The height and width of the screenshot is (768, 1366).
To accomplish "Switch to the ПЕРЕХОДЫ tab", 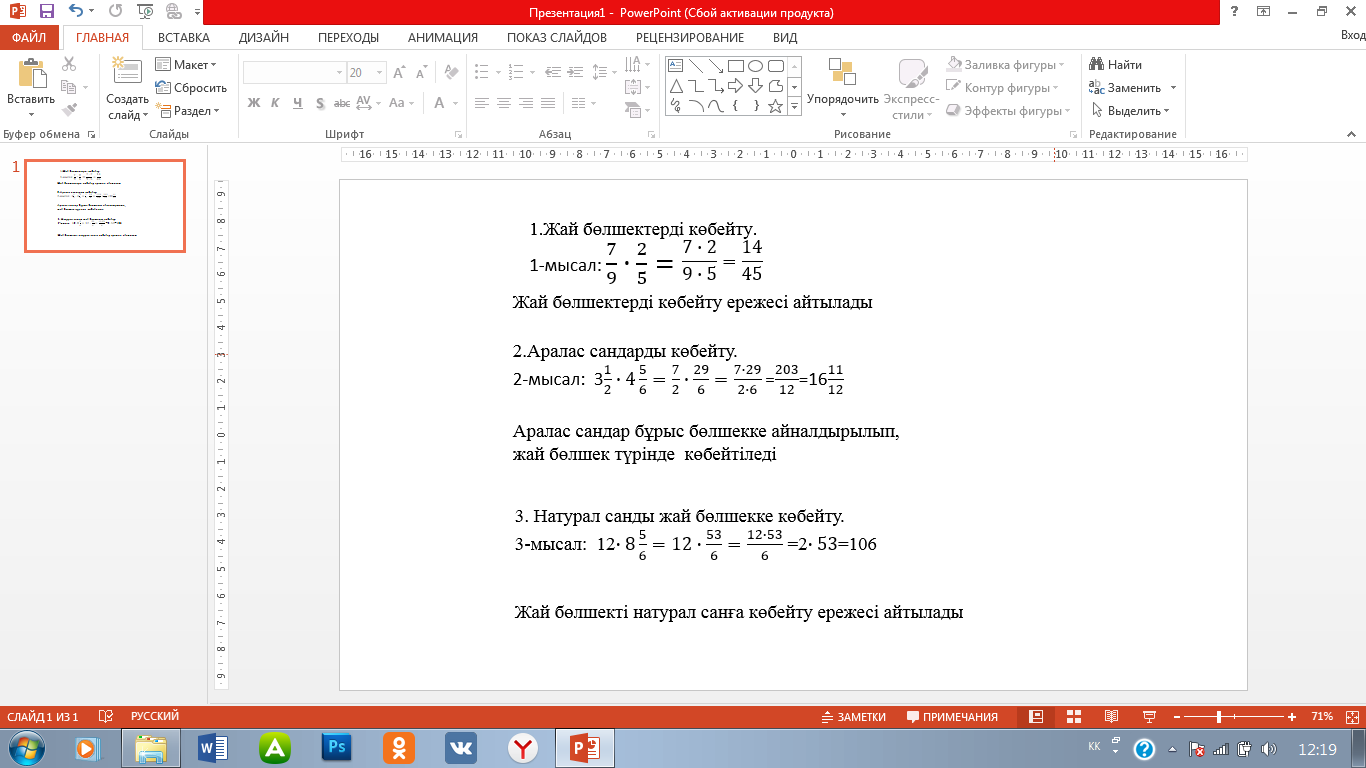I will 348,38.
